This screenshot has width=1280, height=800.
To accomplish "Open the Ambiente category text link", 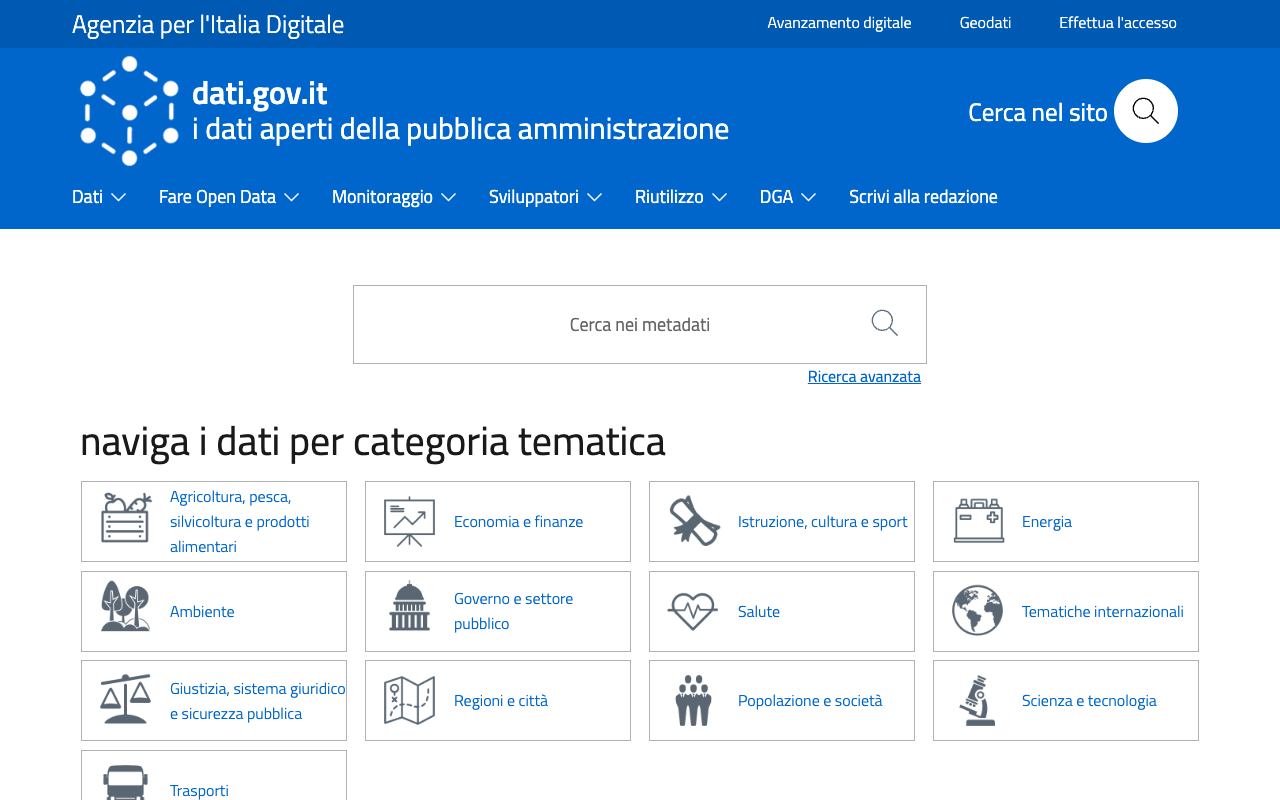I will click(202, 611).
